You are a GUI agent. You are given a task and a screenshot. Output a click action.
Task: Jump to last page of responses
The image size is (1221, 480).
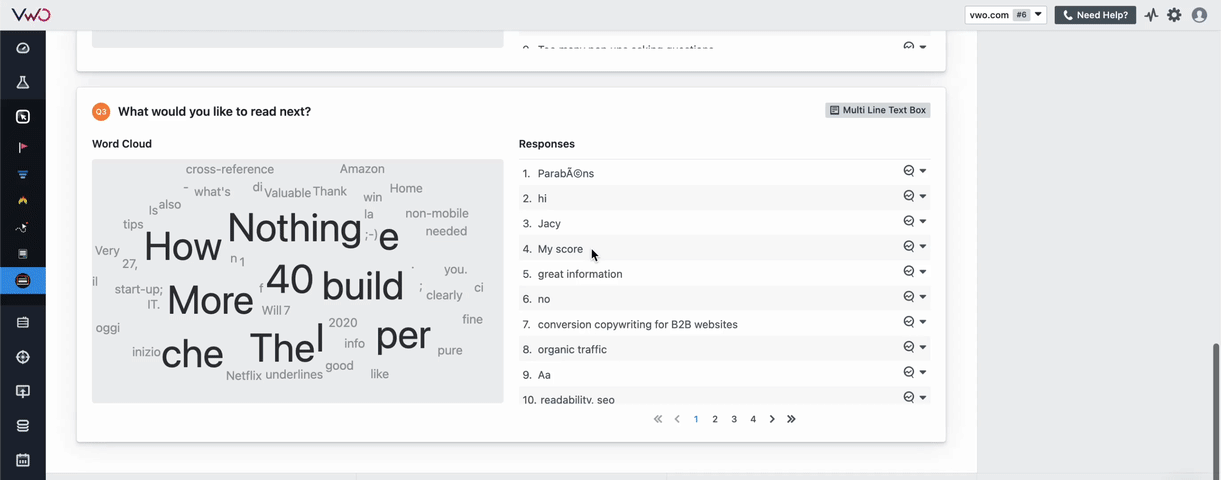[791, 419]
